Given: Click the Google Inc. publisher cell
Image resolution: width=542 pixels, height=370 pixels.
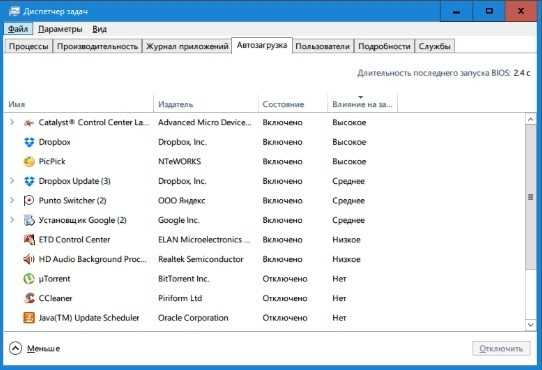Looking at the screenshot, I should 179,220.
